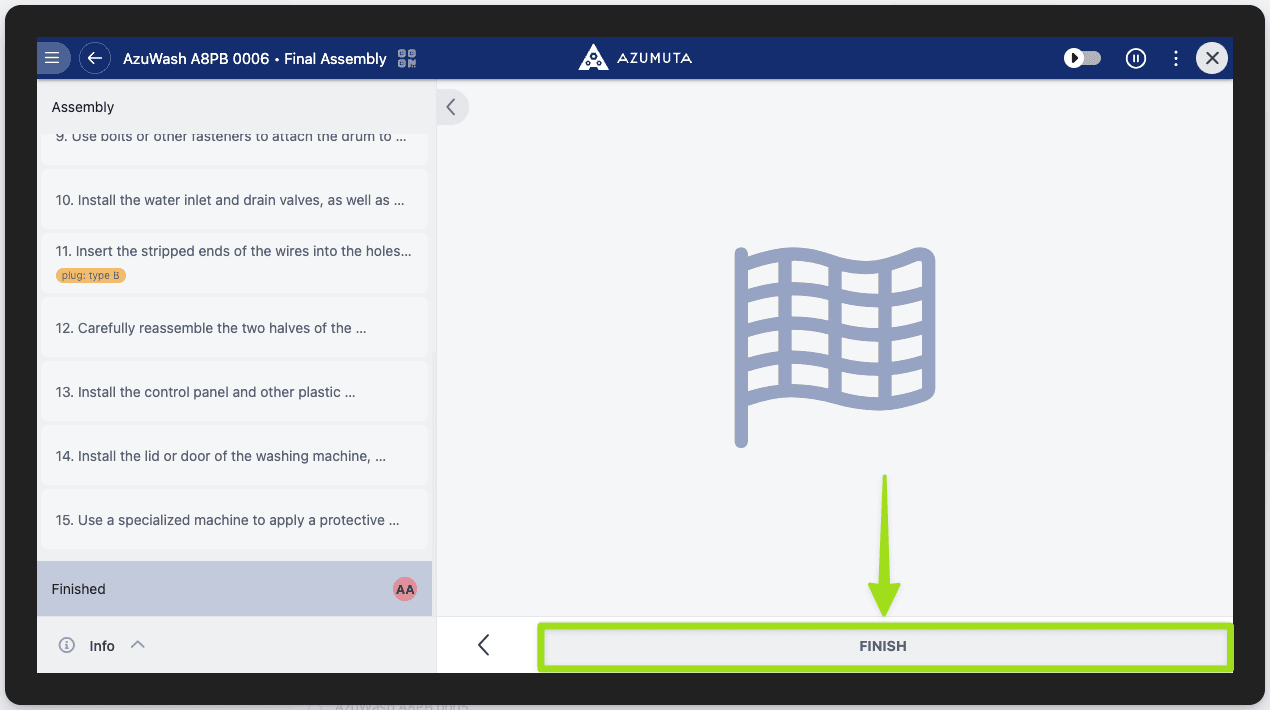
Task: Open step 15 apply protective coating
Action: [x=232, y=520]
